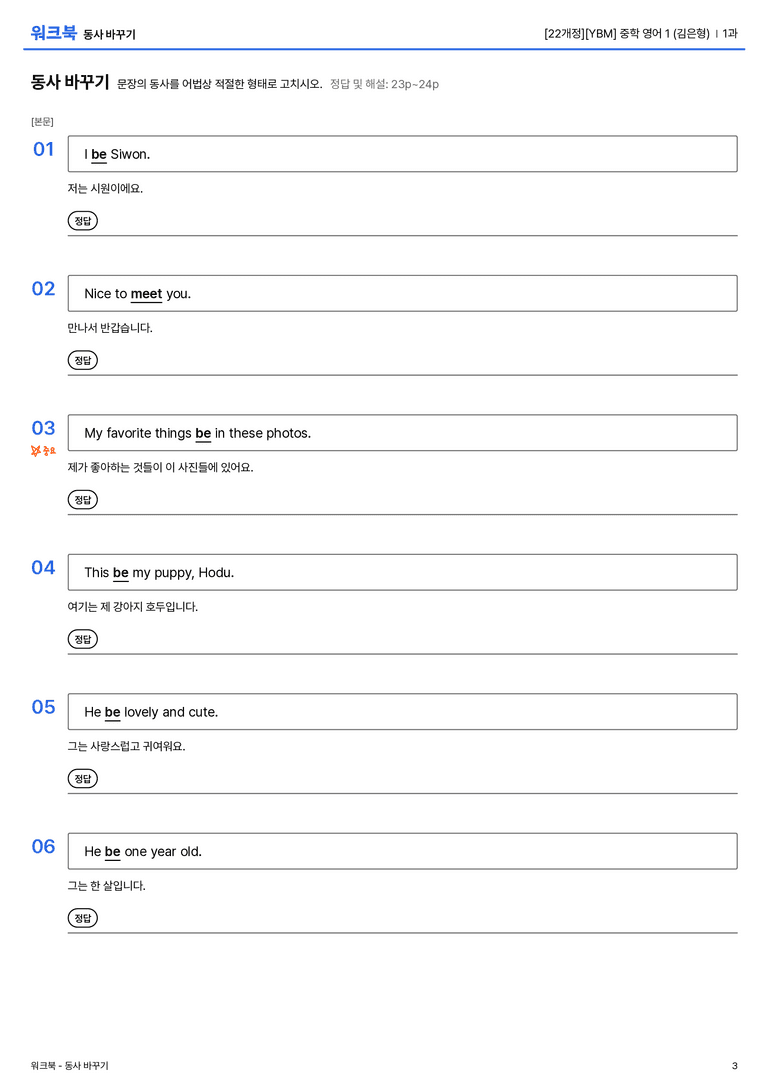The height and width of the screenshot is (1087, 768).
Task: Click the 정답 badge under question 04
Action: point(82,638)
